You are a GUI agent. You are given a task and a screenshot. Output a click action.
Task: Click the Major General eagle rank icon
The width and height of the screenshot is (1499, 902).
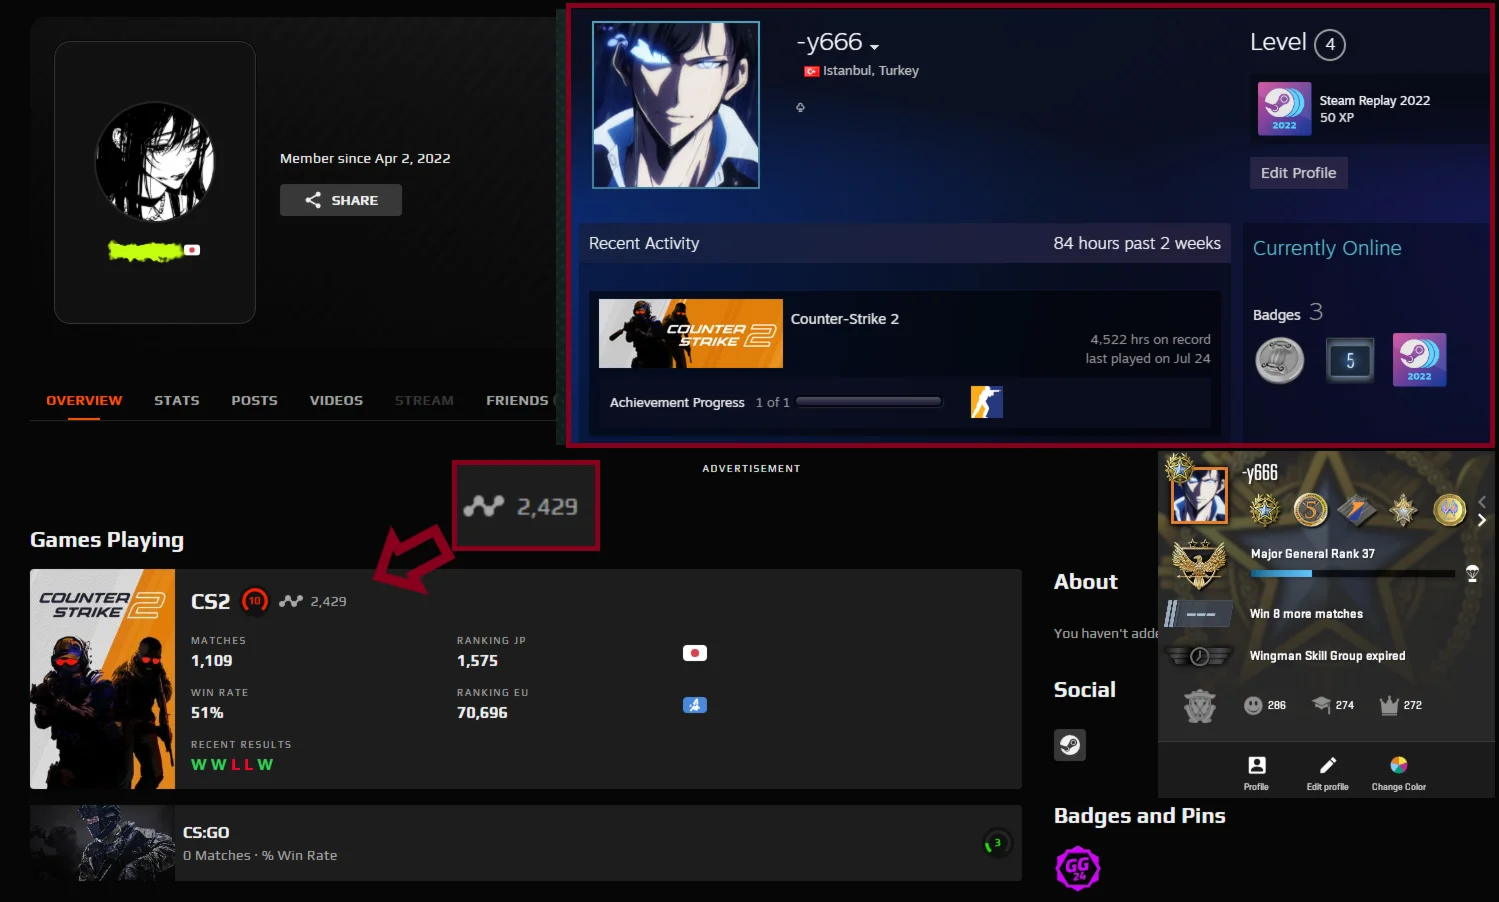click(x=1199, y=564)
